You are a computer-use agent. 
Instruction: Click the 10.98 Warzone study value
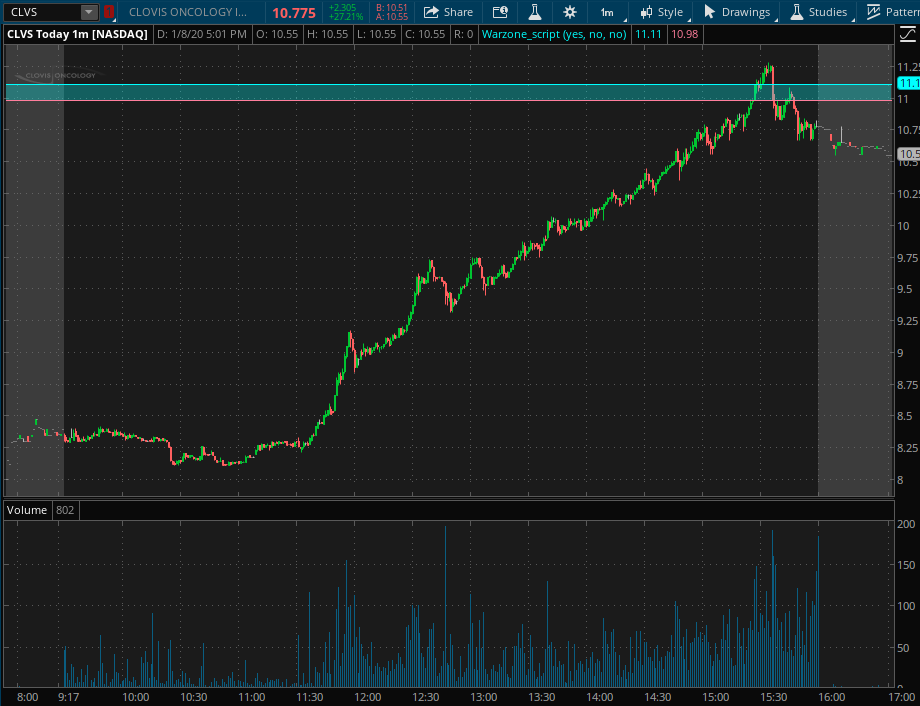pos(685,34)
